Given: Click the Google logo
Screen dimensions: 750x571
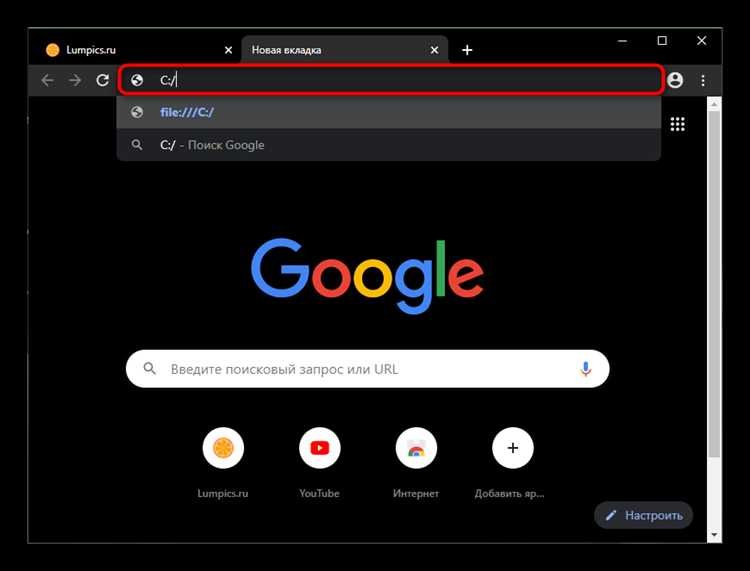Looking at the screenshot, I should point(367,275).
